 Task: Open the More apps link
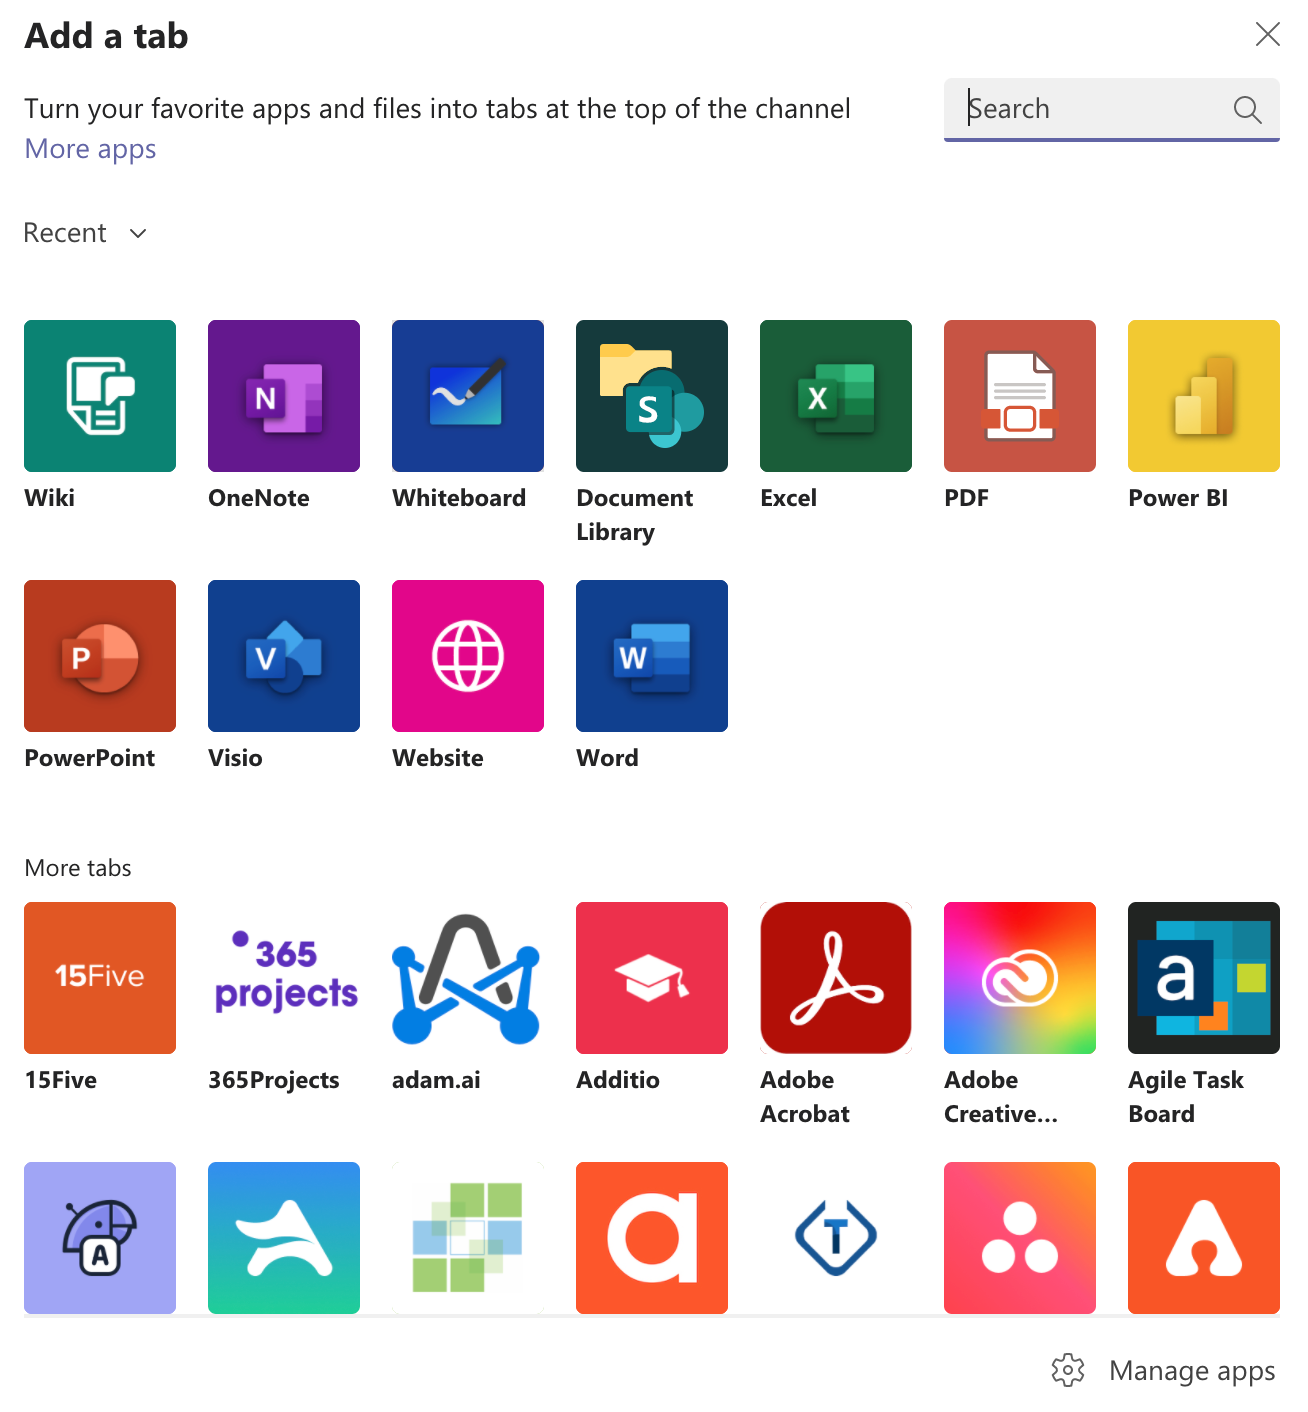[90, 149]
